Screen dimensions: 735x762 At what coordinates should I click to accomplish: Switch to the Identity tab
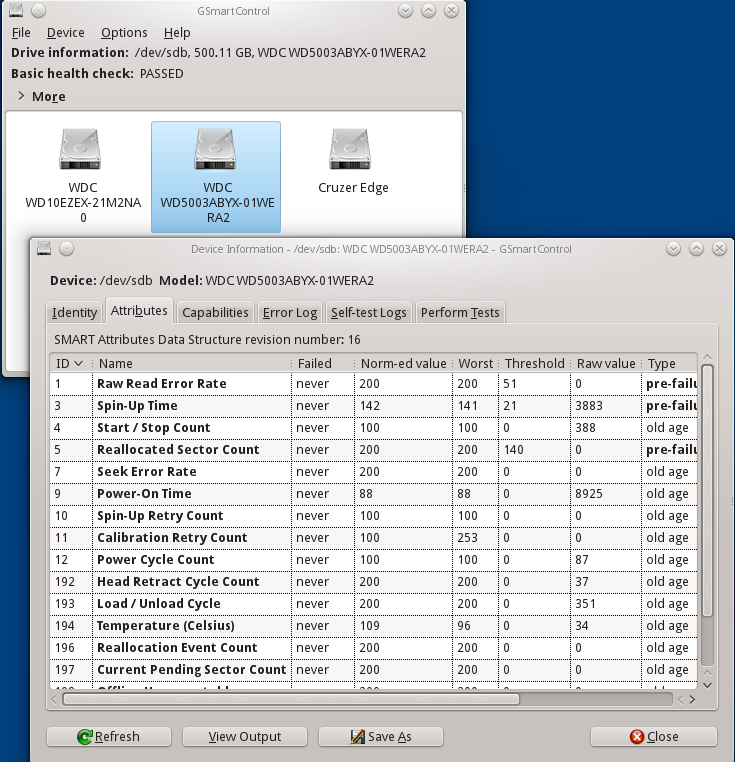point(74,312)
